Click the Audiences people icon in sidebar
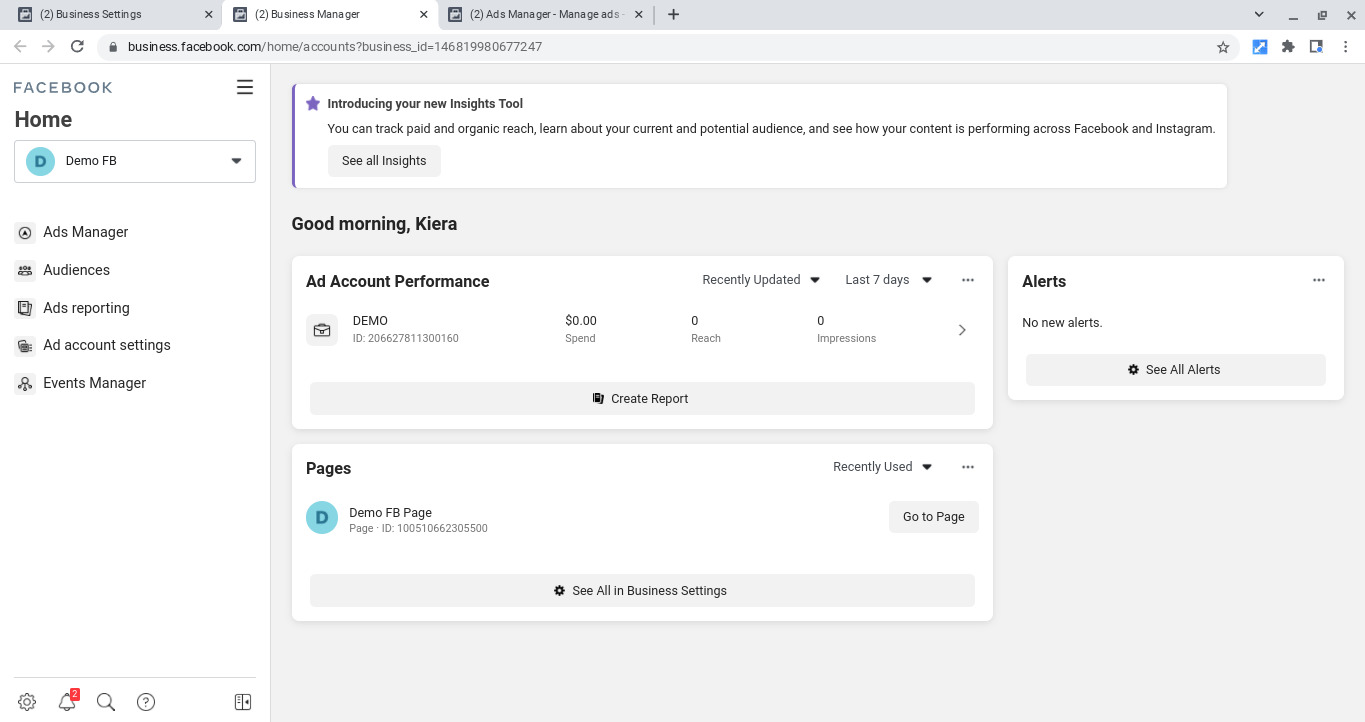Screen dimensions: 1365x722 [x=25, y=270]
